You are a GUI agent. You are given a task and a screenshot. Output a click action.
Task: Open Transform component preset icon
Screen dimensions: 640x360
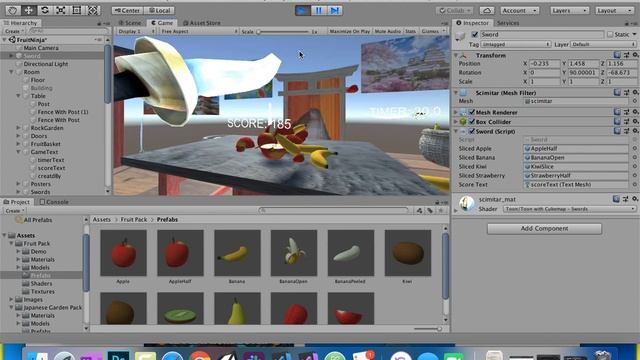coord(626,55)
